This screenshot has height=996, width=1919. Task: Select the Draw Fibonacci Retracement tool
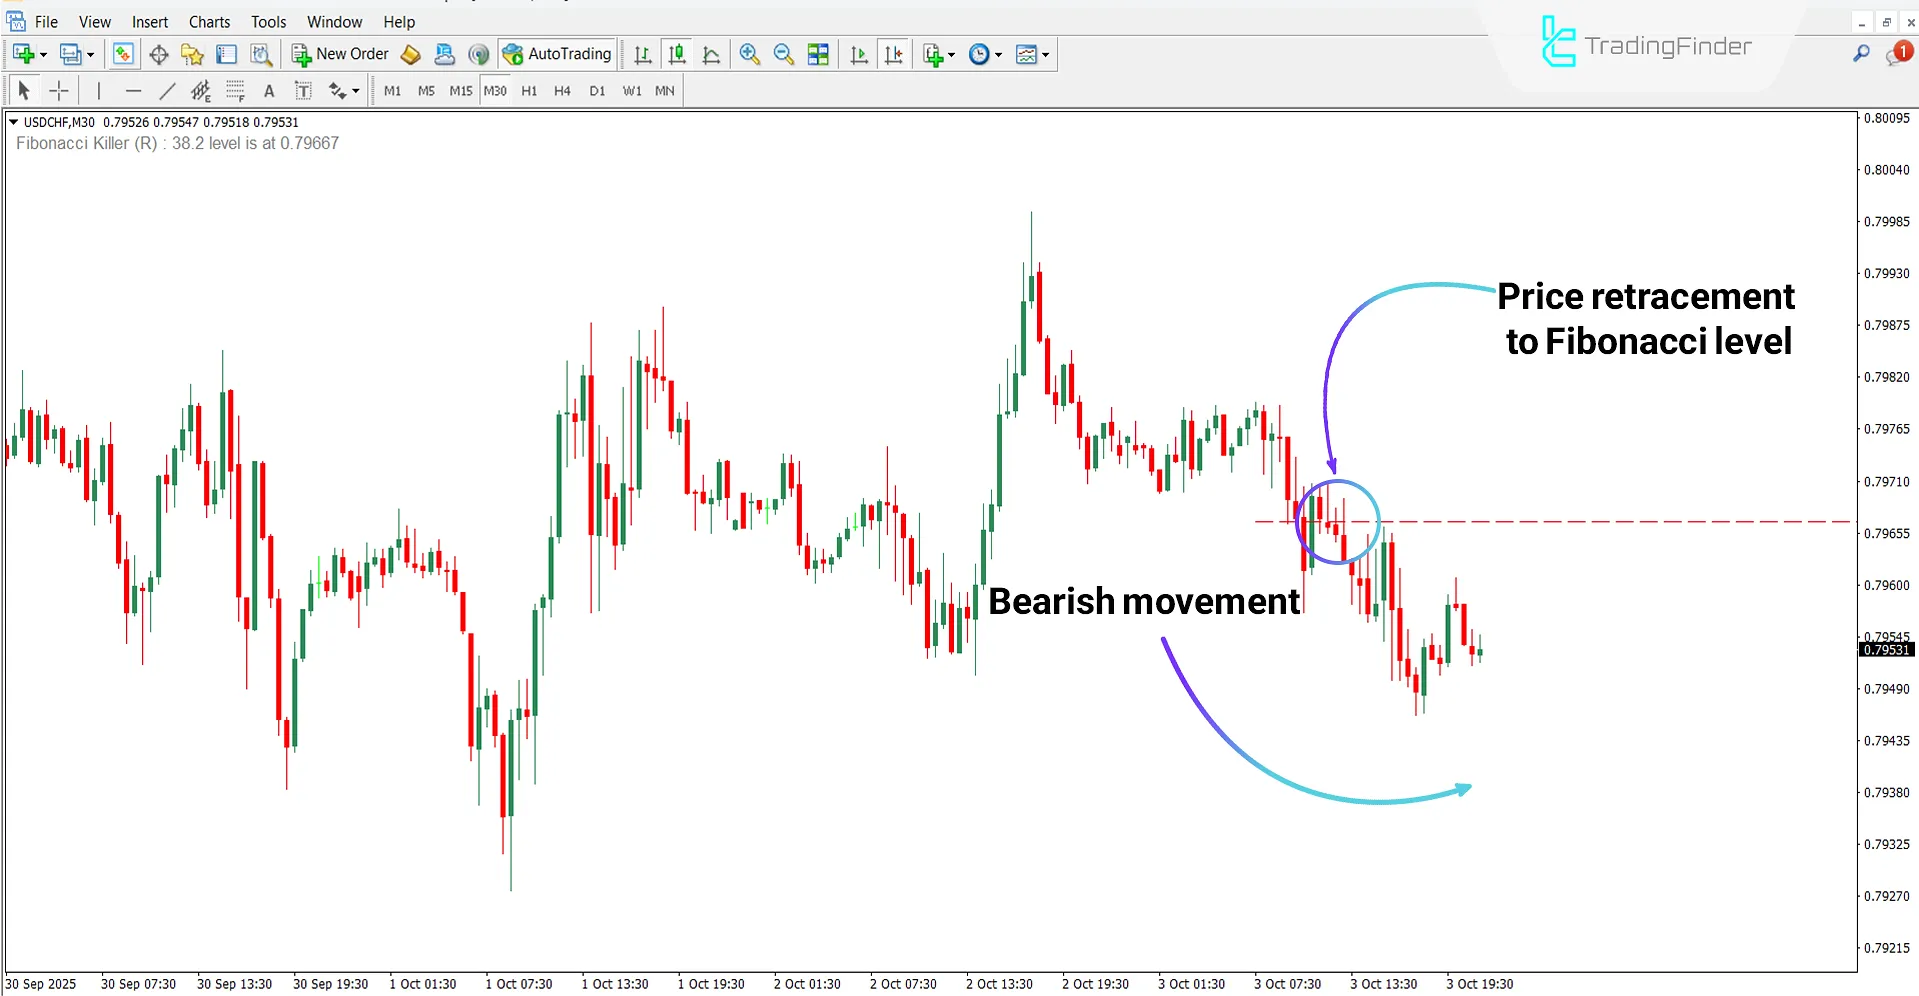pos(235,91)
